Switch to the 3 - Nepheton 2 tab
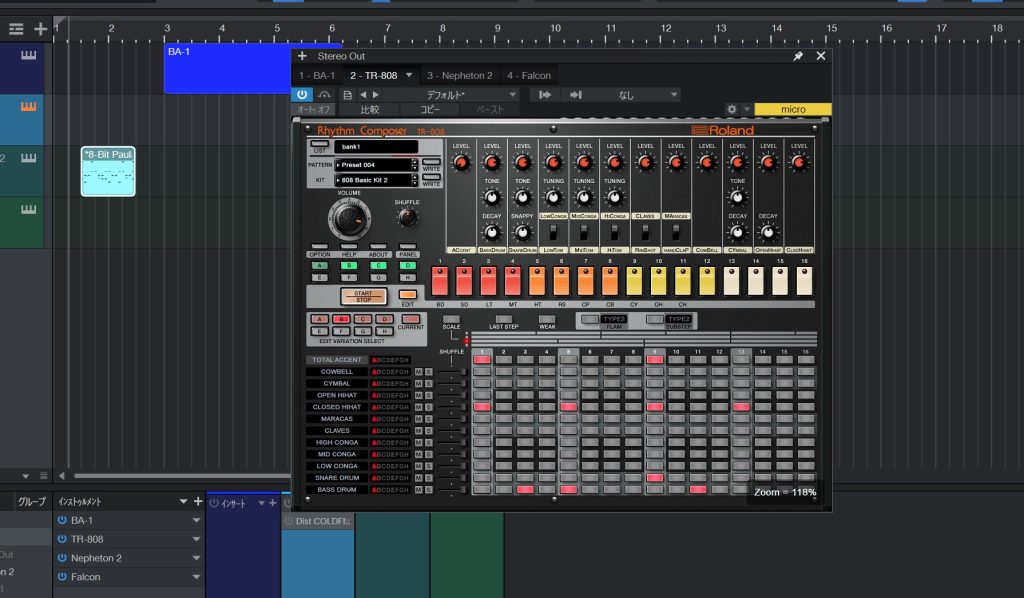This screenshot has height=598, width=1024. point(459,75)
